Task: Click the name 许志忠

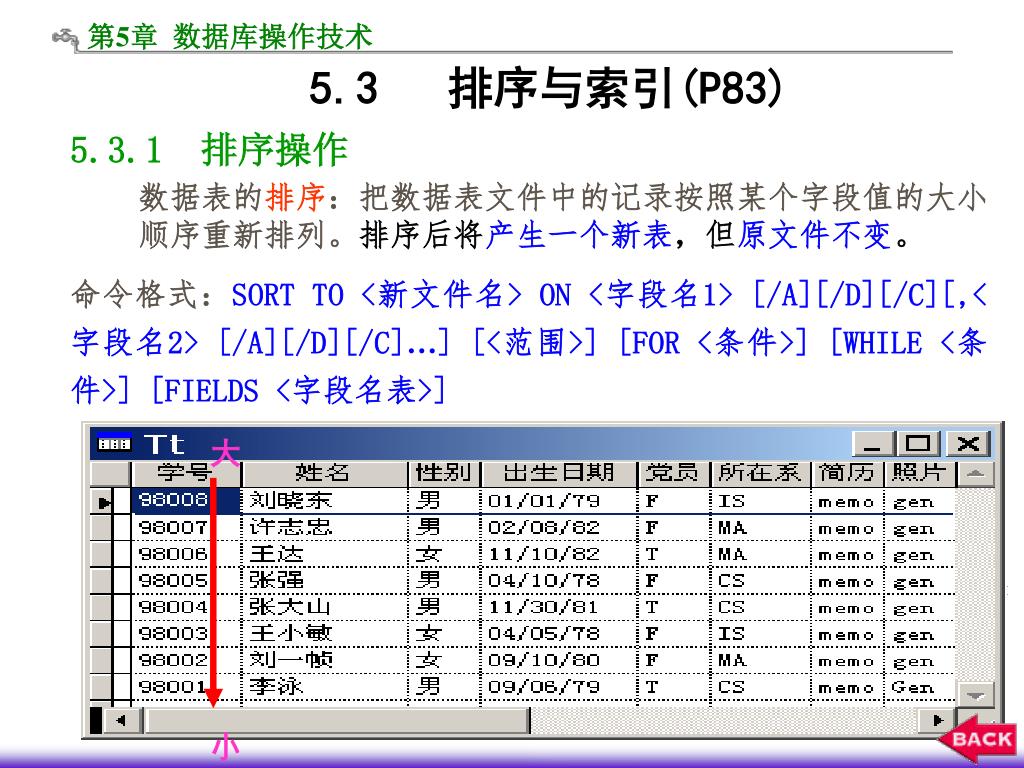Action: tap(291, 528)
